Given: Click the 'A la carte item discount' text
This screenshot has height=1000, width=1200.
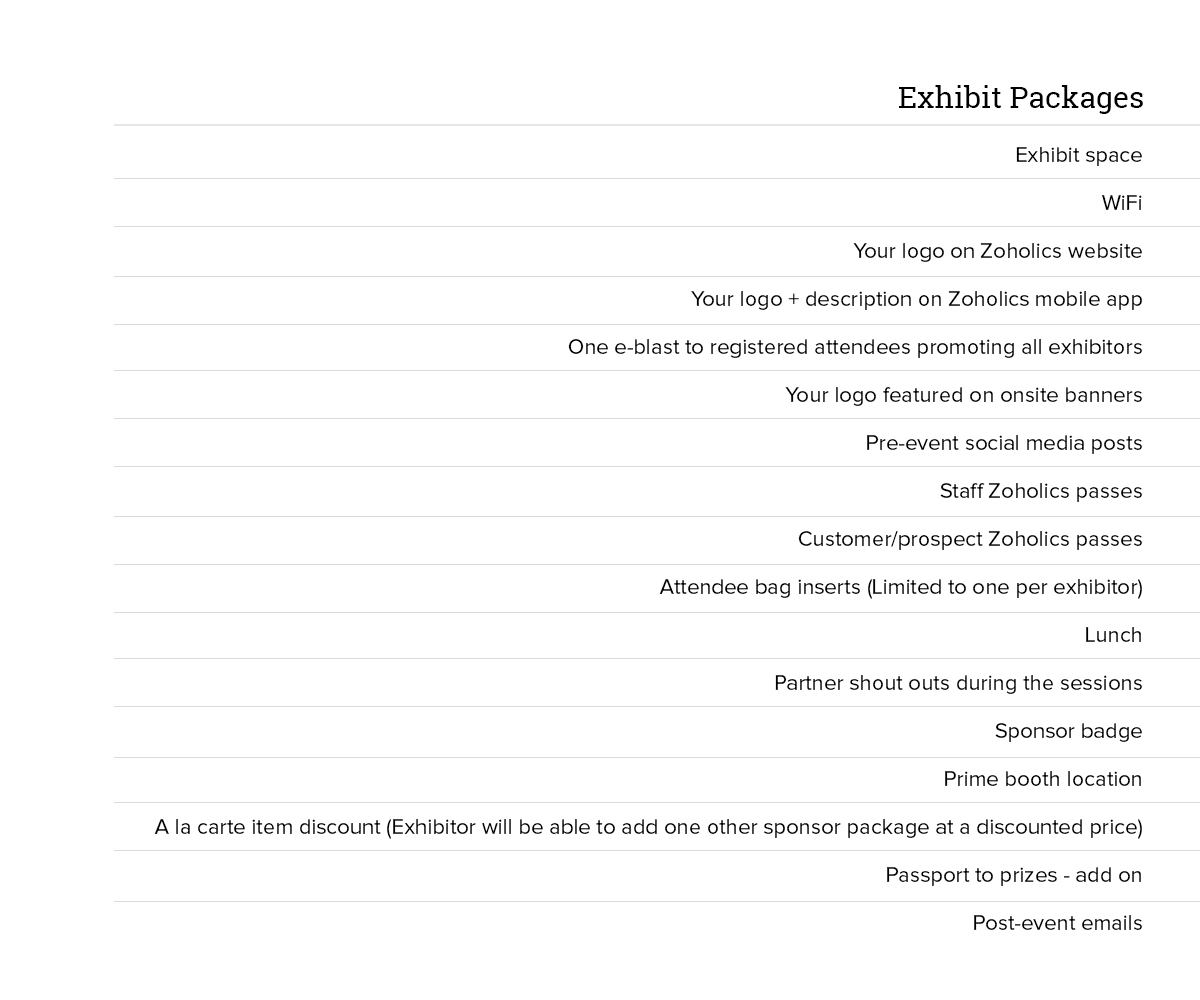Looking at the screenshot, I should click(x=267, y=827).
